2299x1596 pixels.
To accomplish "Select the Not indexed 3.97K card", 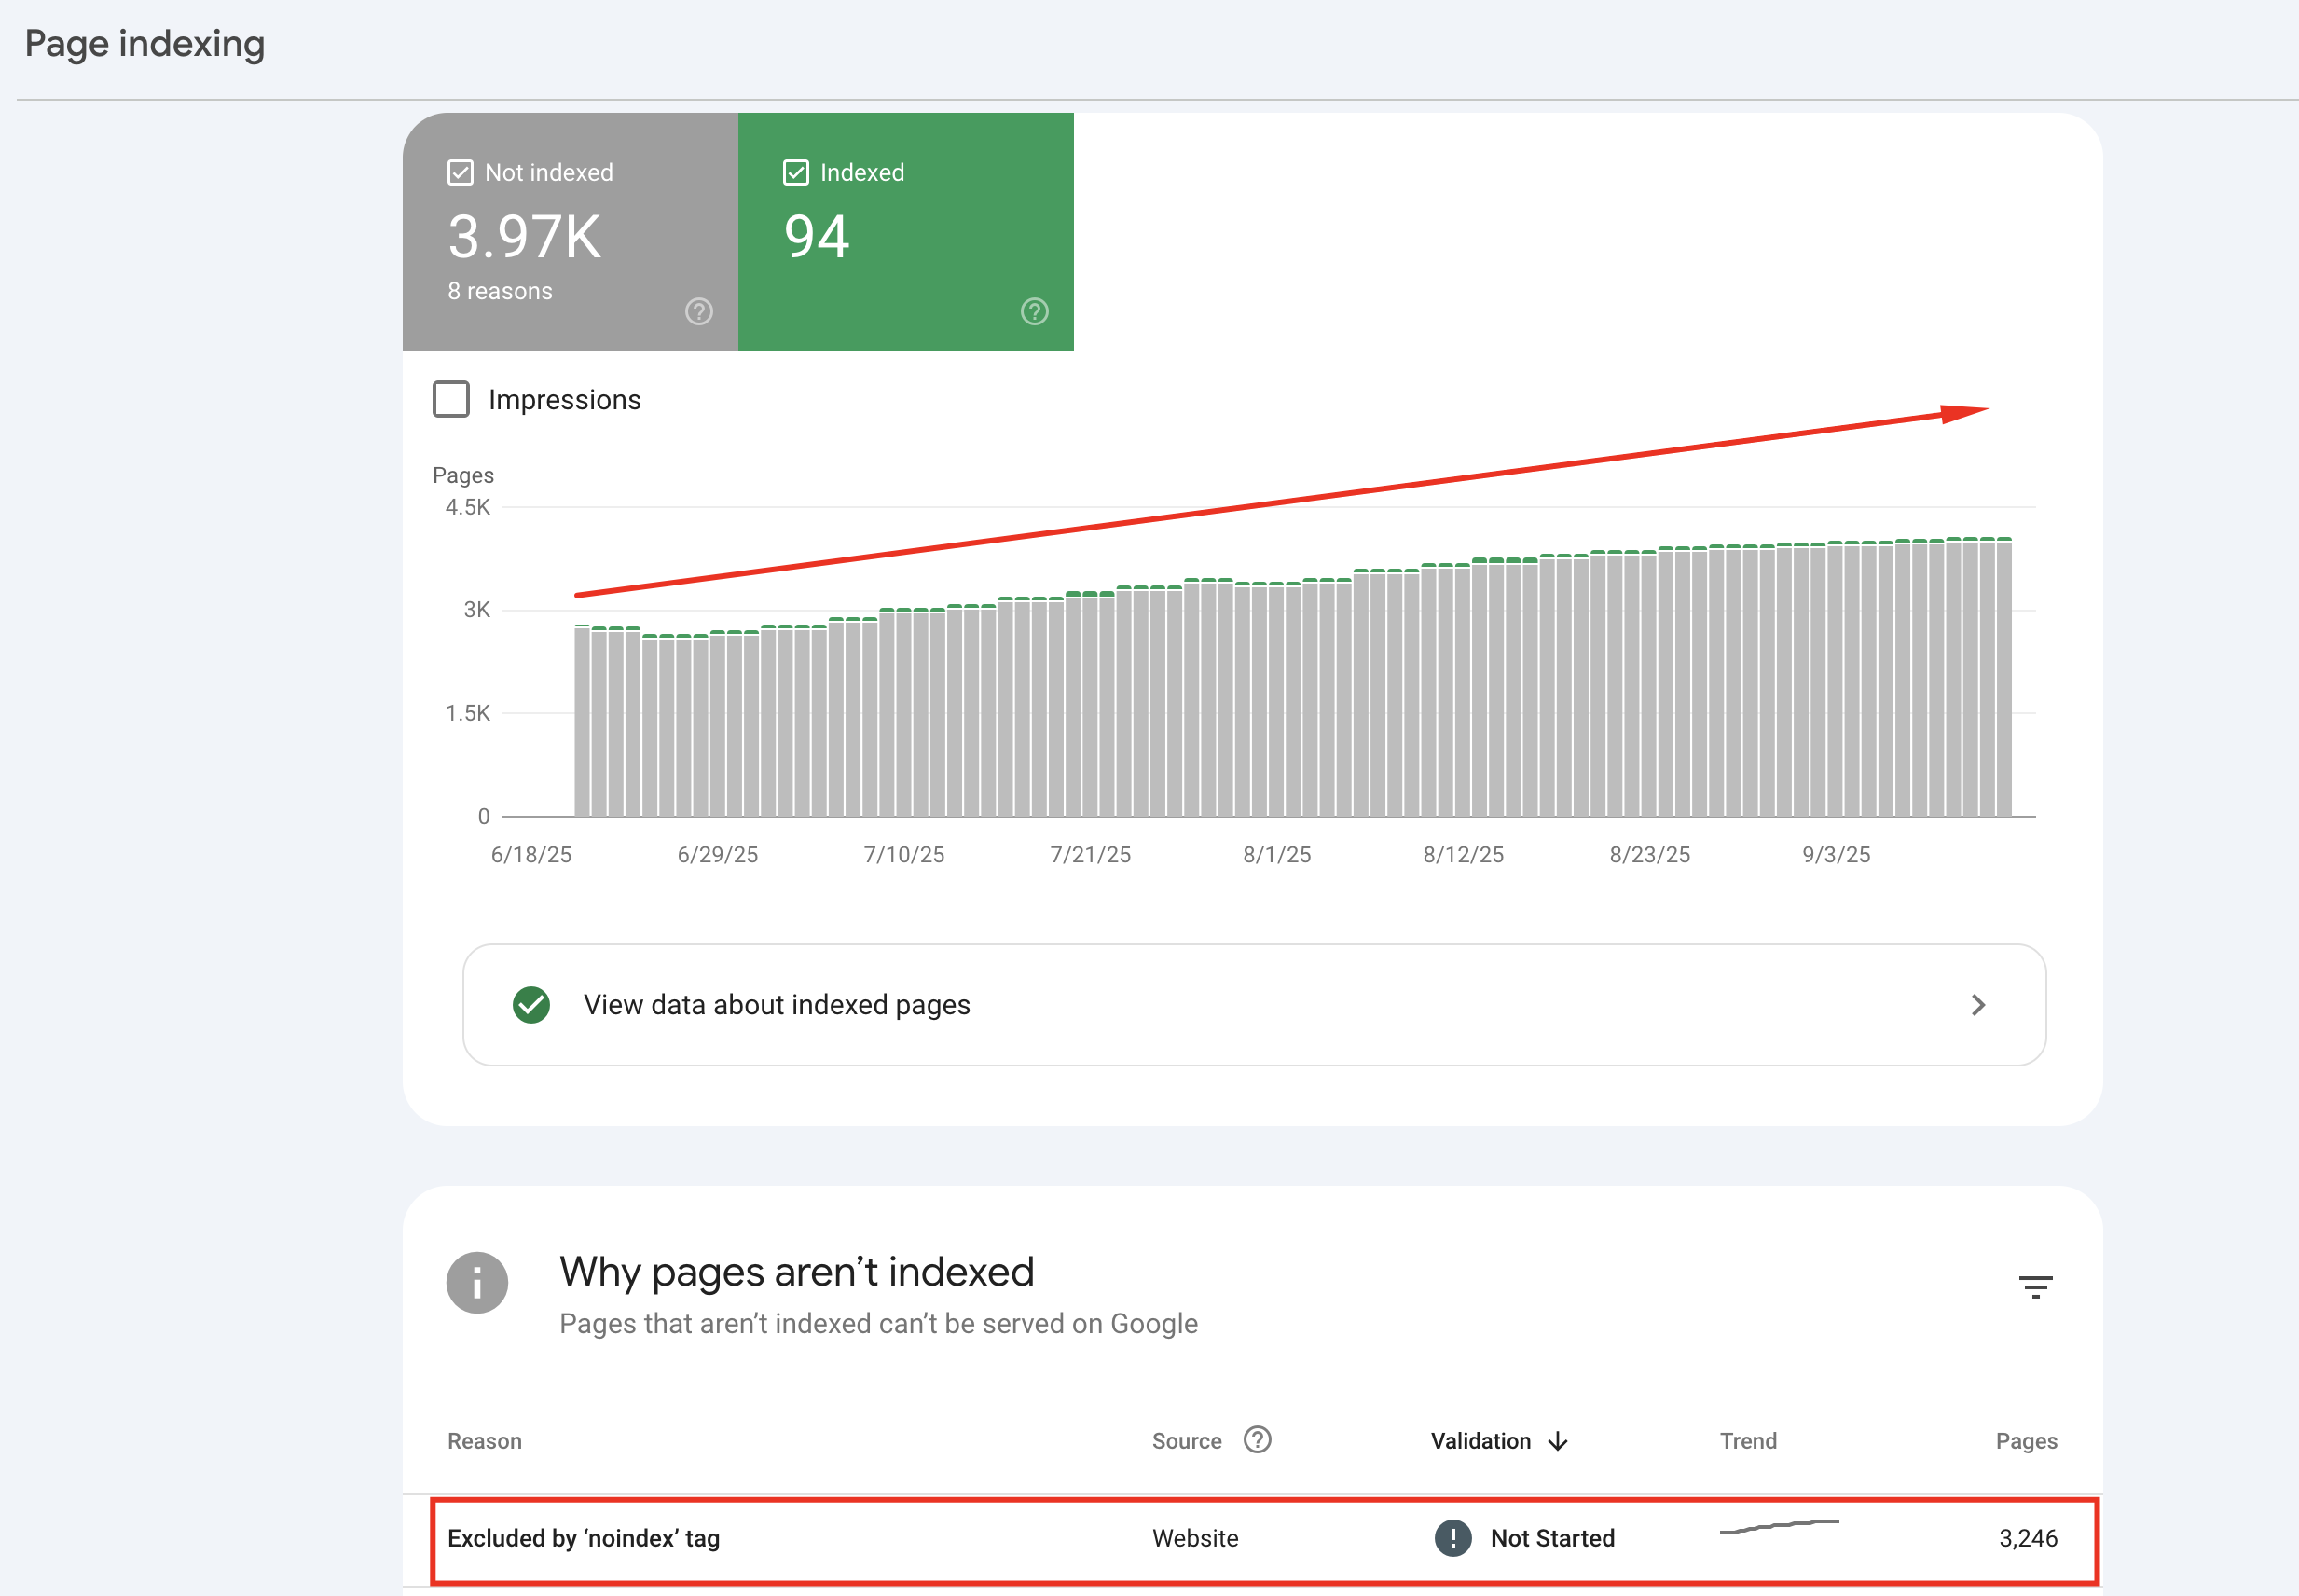I will (570, 231).
